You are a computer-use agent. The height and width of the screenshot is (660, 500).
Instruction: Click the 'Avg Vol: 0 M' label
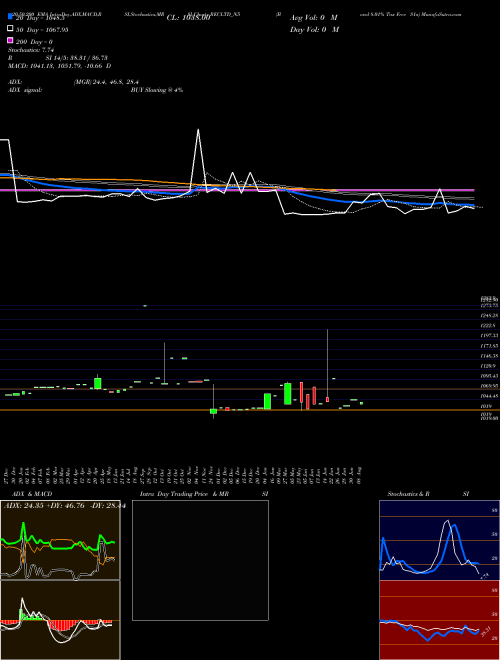click(314, 18)
